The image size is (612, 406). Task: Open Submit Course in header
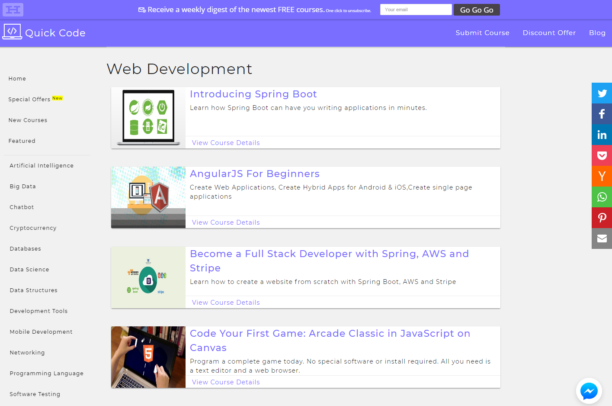pos(482,33)
